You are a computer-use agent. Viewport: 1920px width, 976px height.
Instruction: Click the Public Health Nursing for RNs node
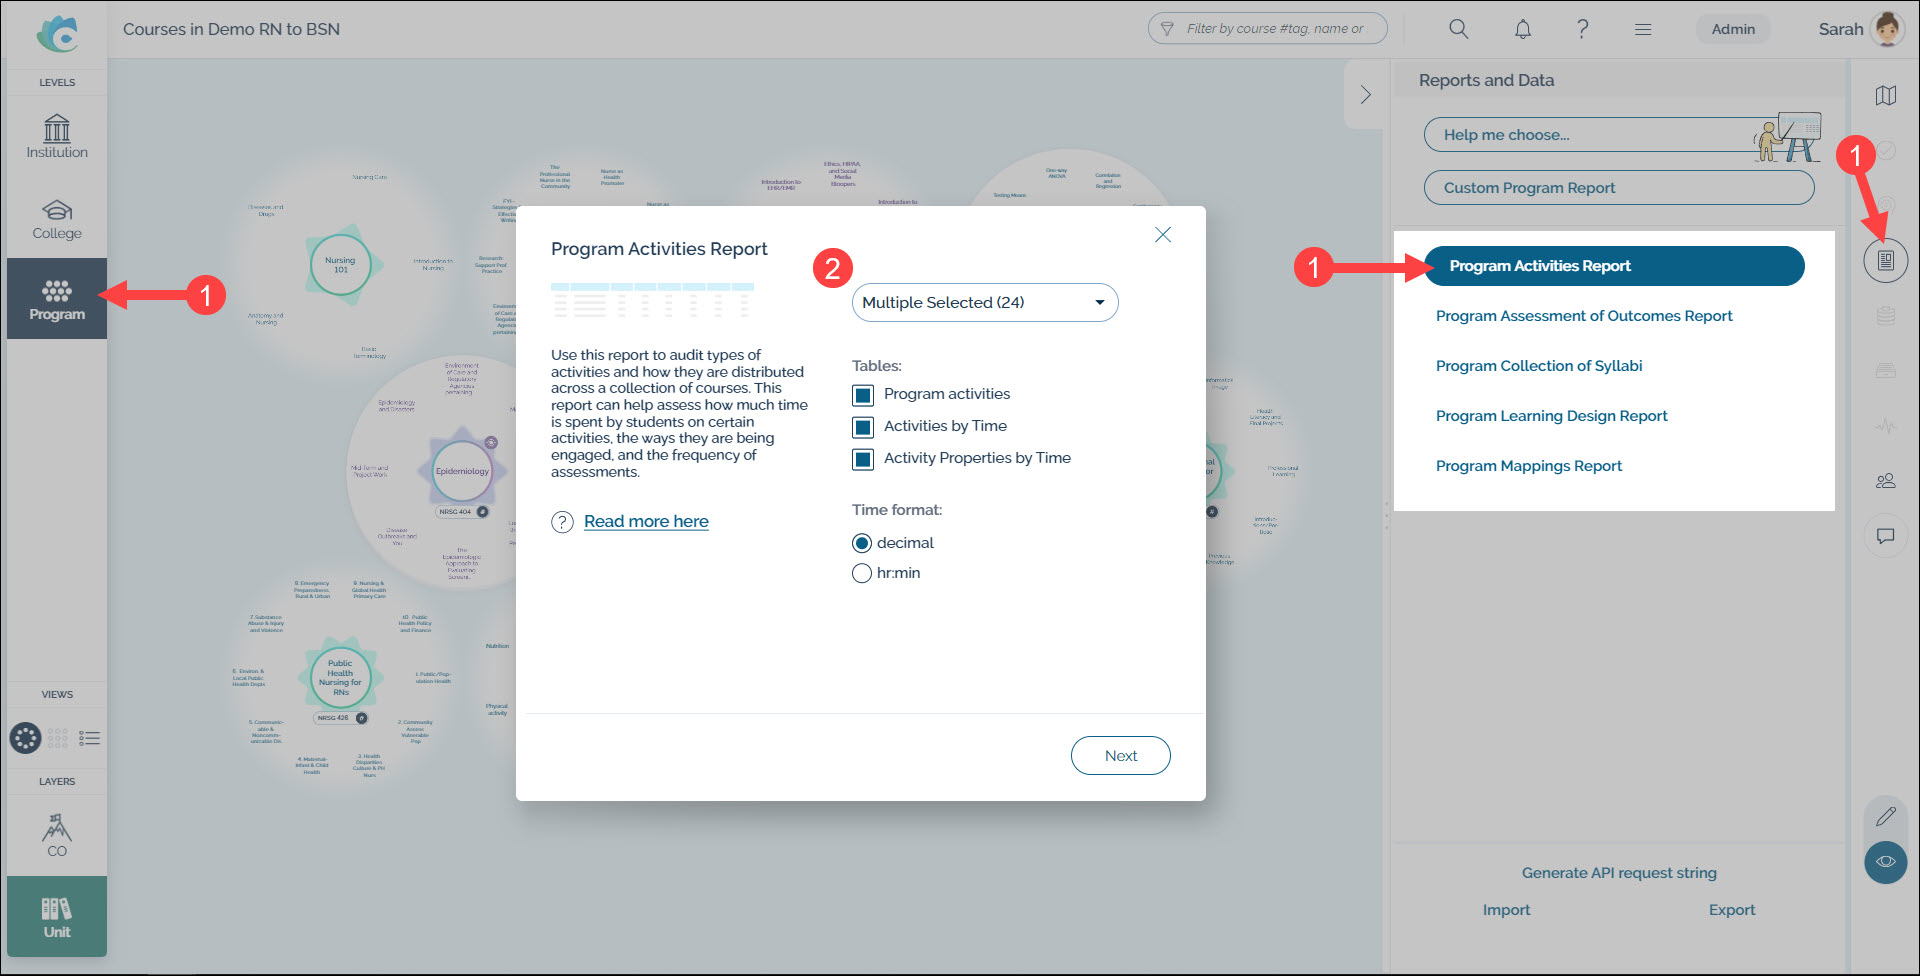pyautogui.click(x=340, y=678)
